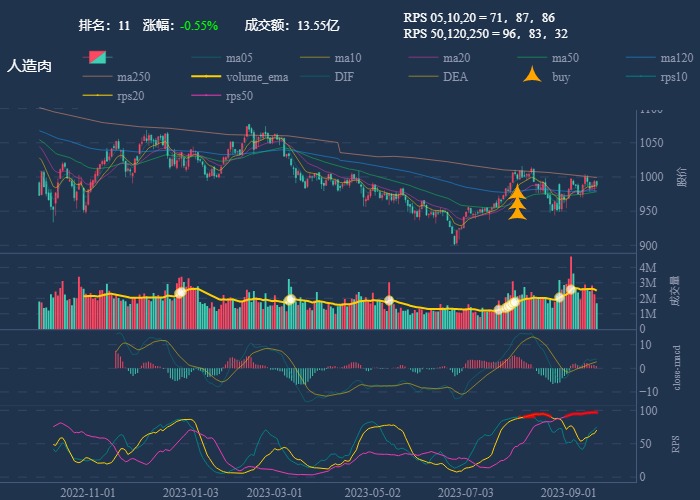Click the yellow volume_ema legend line icon
Screen dimensions: 700x500
(206, 77)
